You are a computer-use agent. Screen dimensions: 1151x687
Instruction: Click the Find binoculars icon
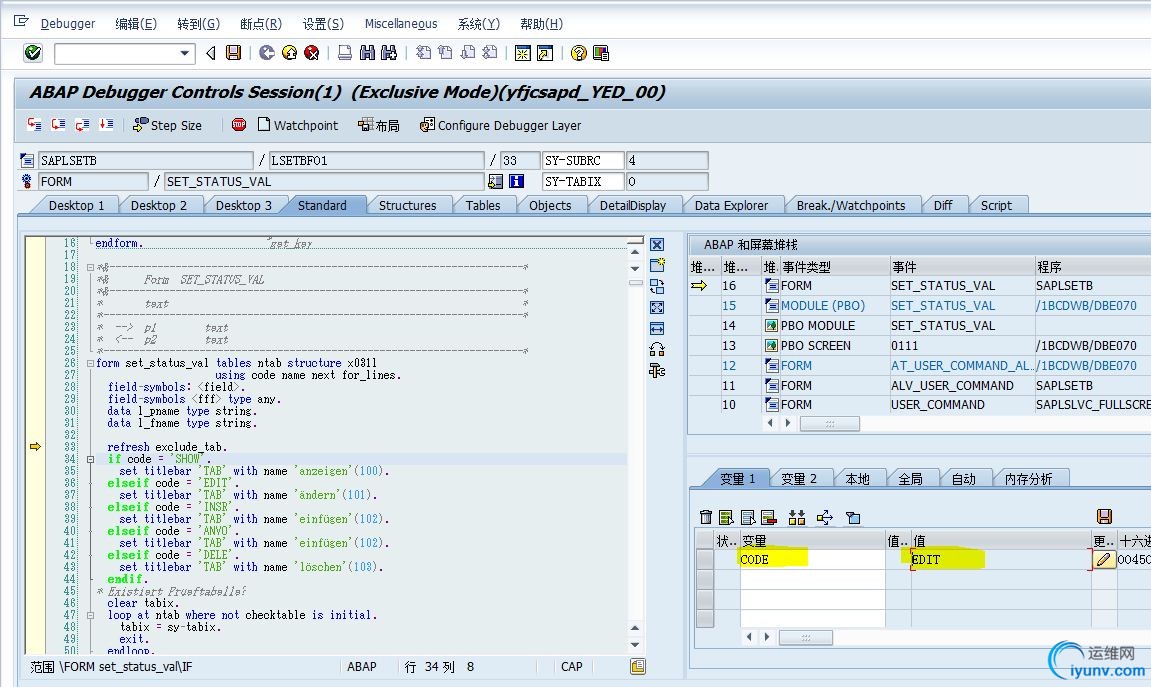click(x=367, y=53)
